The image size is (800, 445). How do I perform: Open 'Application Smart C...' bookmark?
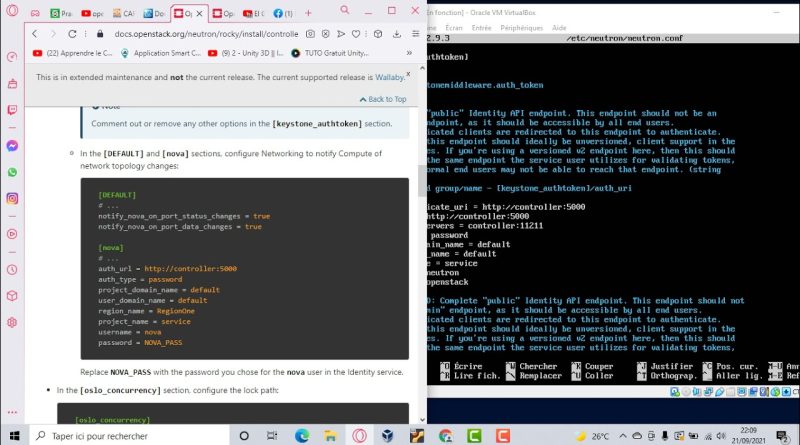[x=161, y=53]
